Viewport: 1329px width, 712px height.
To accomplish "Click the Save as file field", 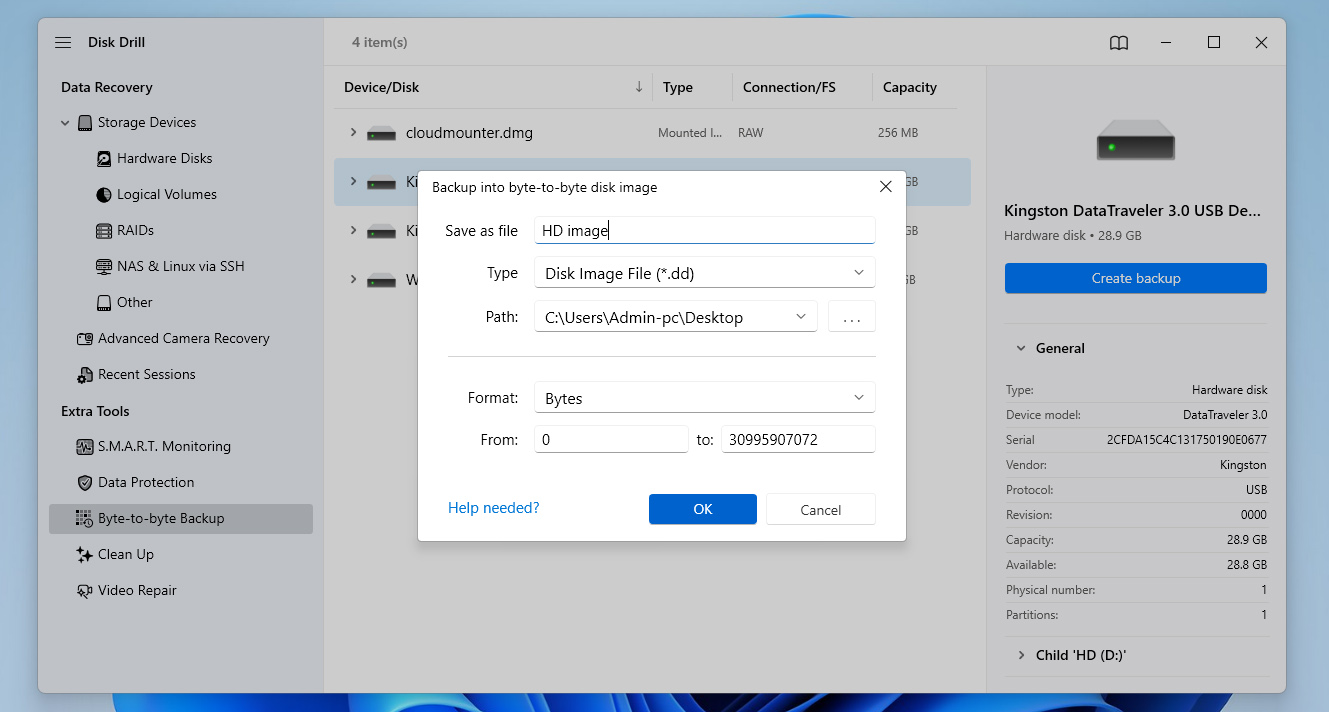I will click(705, 230).
